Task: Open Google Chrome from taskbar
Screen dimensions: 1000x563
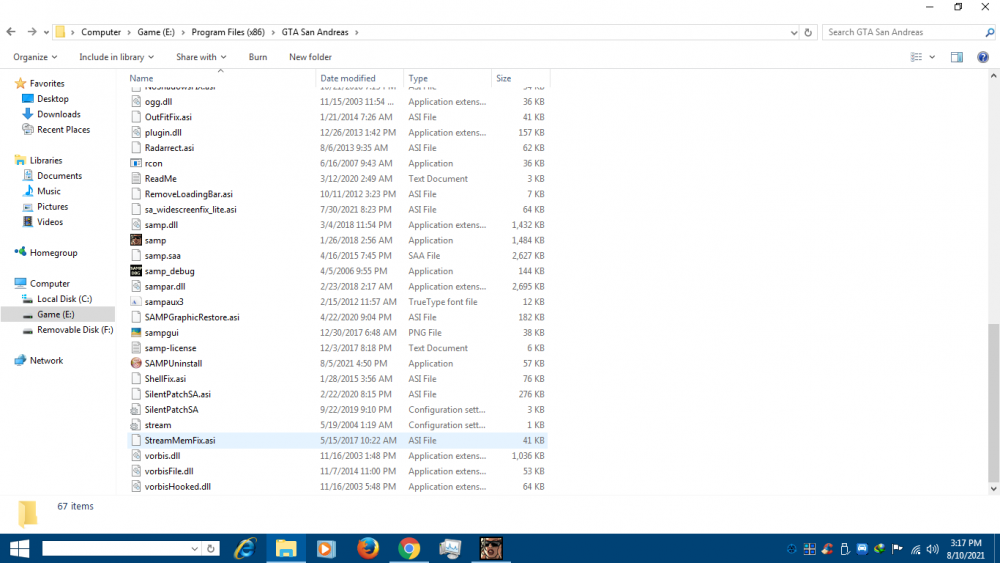Action: pyautogui.click(x=409, y=548)
